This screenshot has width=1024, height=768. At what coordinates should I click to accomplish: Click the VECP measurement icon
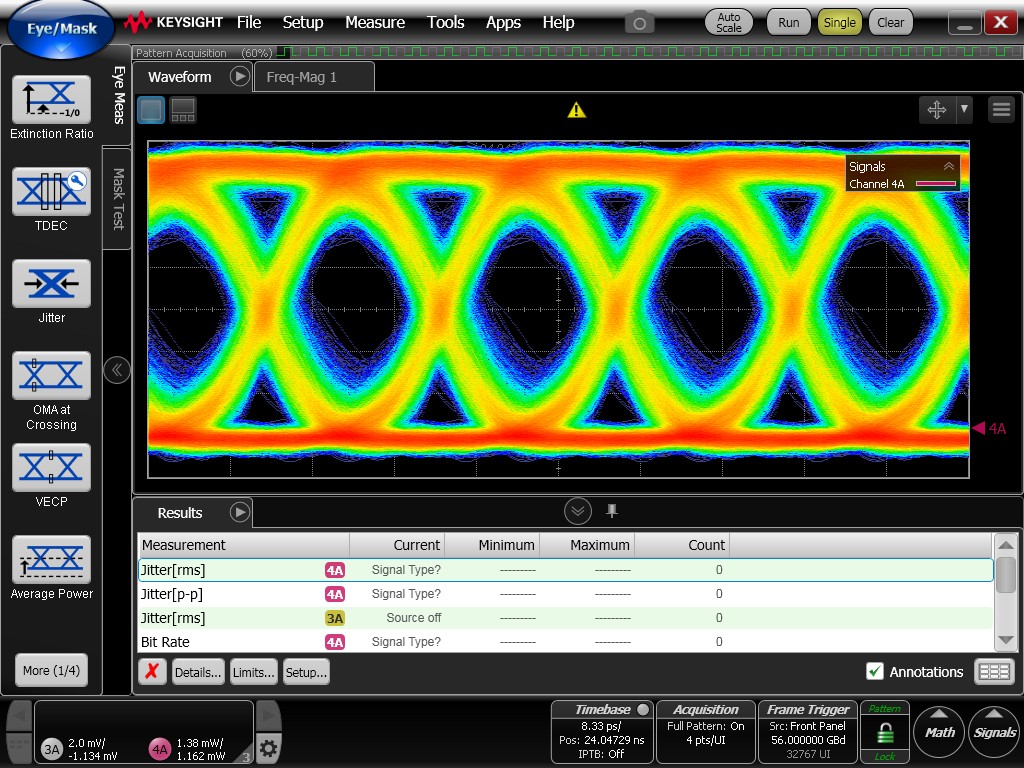(51, 468)
